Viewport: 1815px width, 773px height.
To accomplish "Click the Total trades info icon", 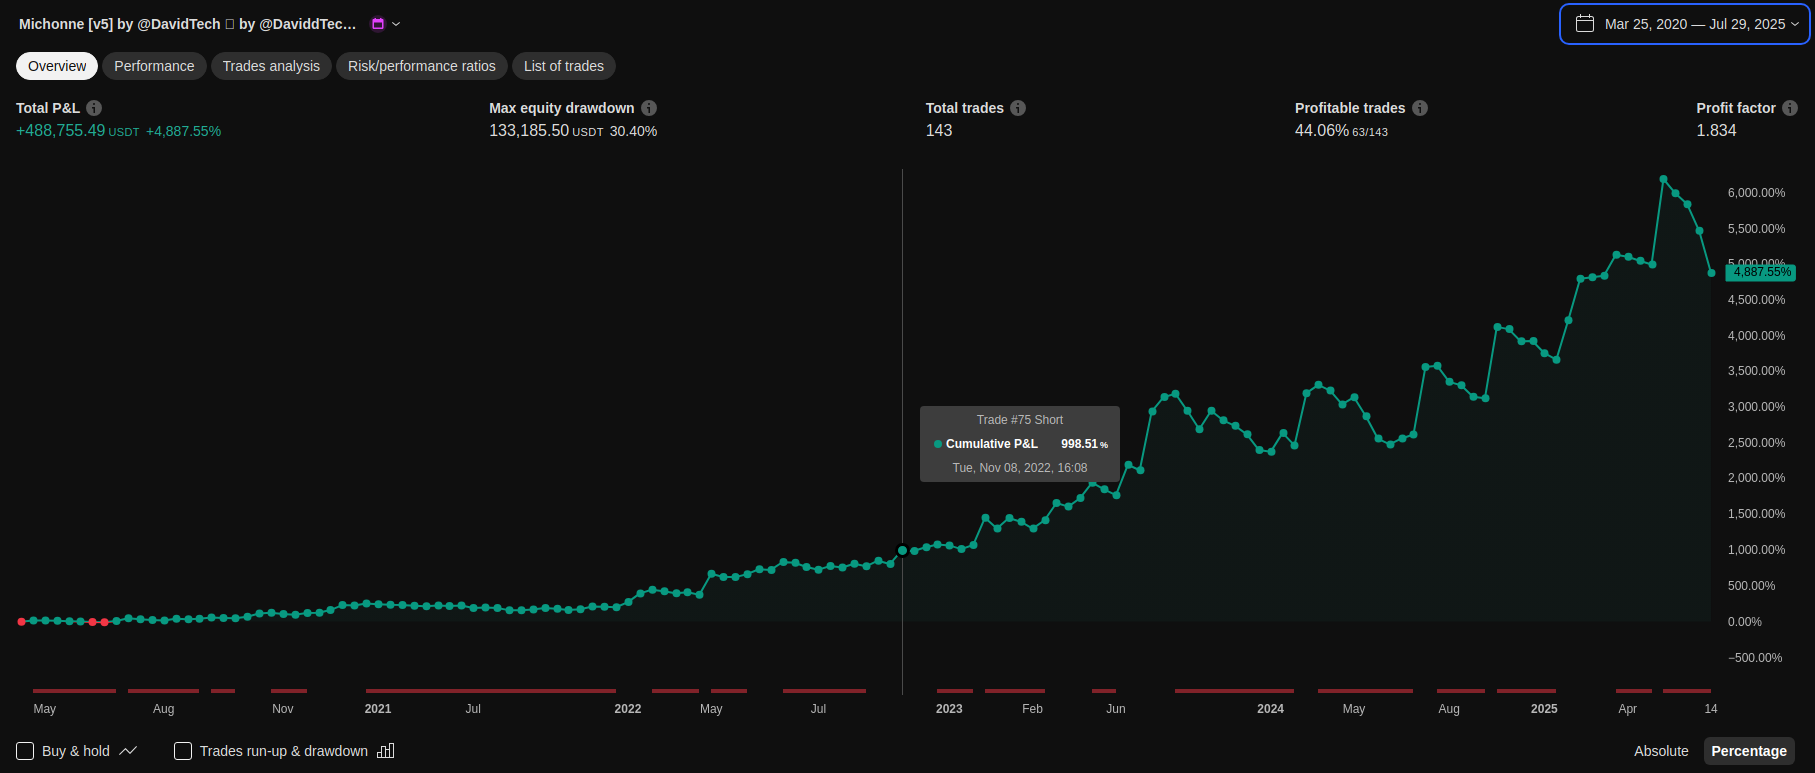I will [x=1018, y=108].
